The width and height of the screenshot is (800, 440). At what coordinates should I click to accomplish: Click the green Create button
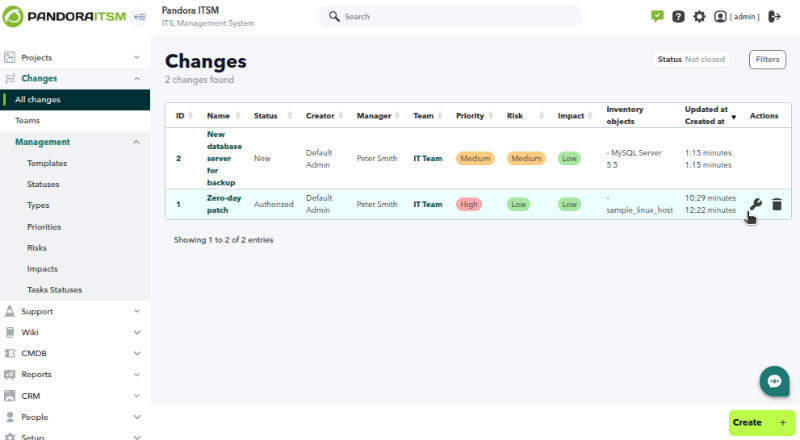pos(762,423)
